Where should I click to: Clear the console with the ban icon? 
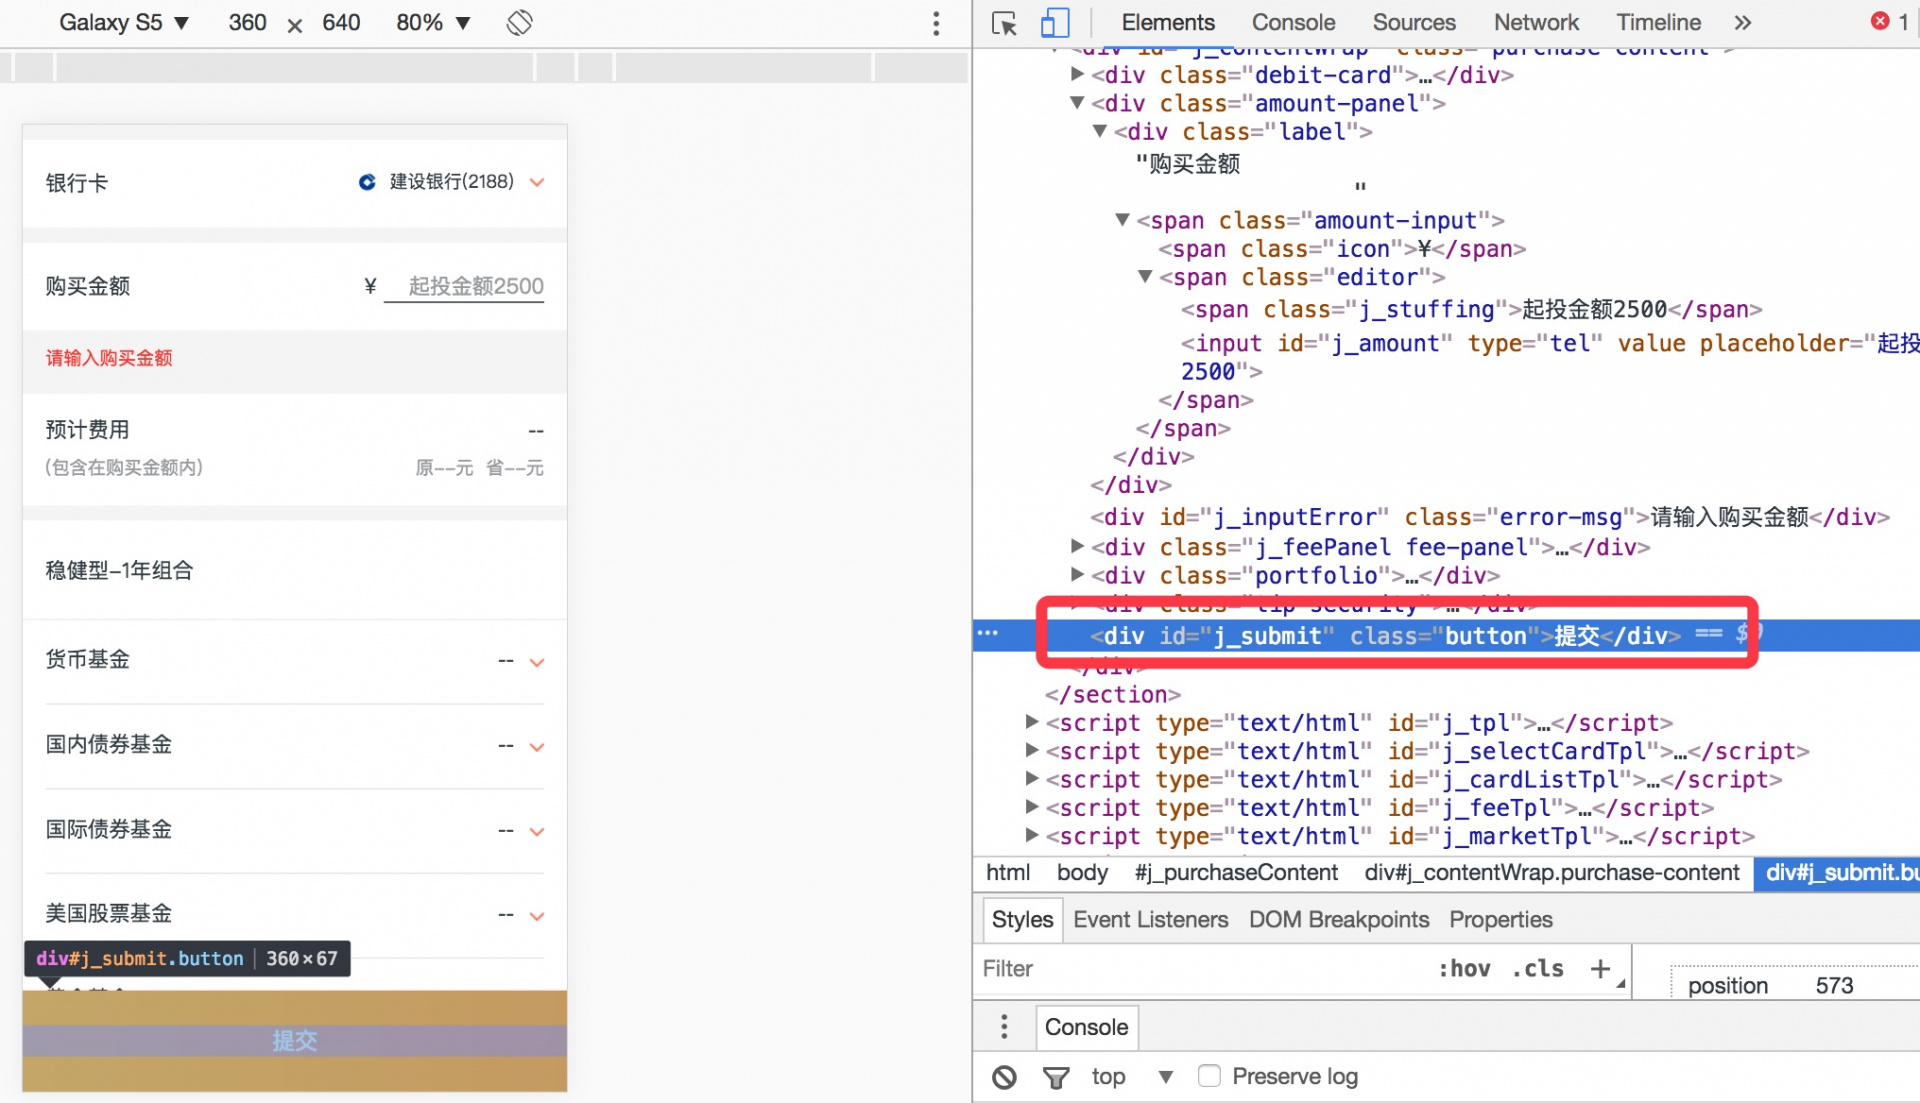pos(1004,1077)
